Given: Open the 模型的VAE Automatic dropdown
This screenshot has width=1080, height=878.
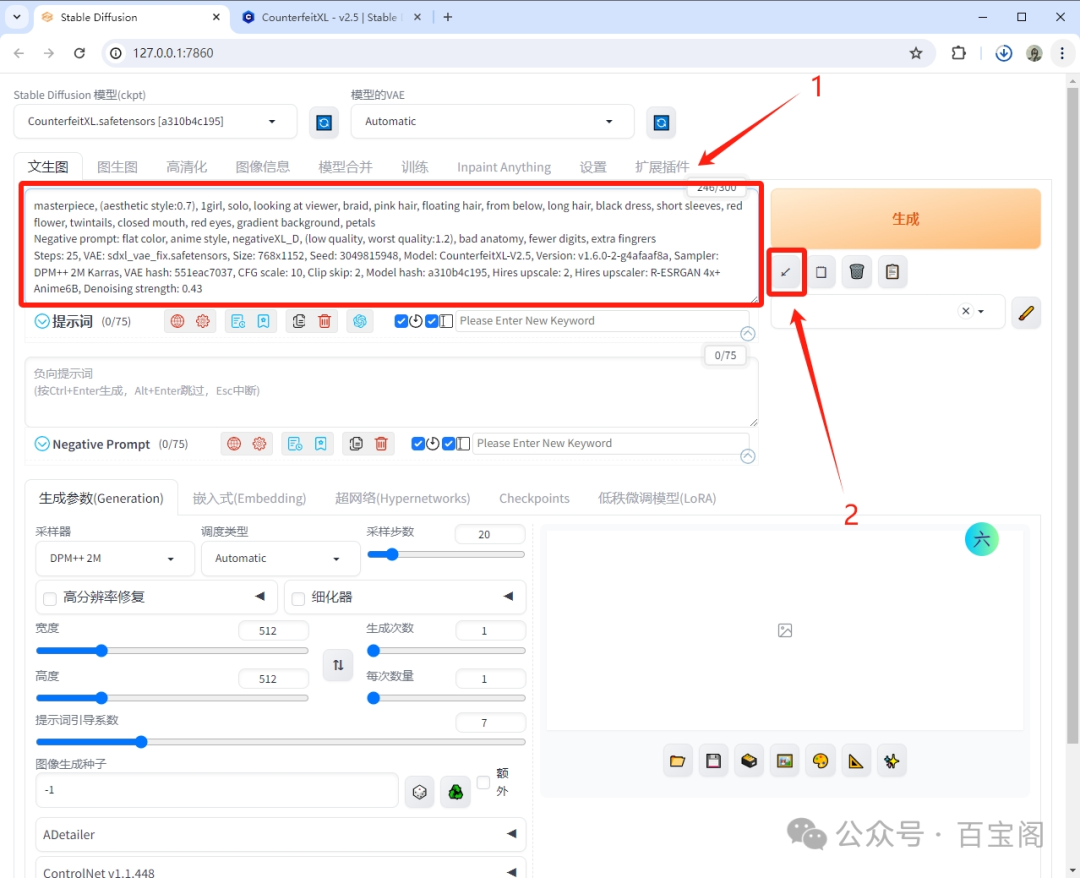Looking at the screenshot, I should click(492, 122).
